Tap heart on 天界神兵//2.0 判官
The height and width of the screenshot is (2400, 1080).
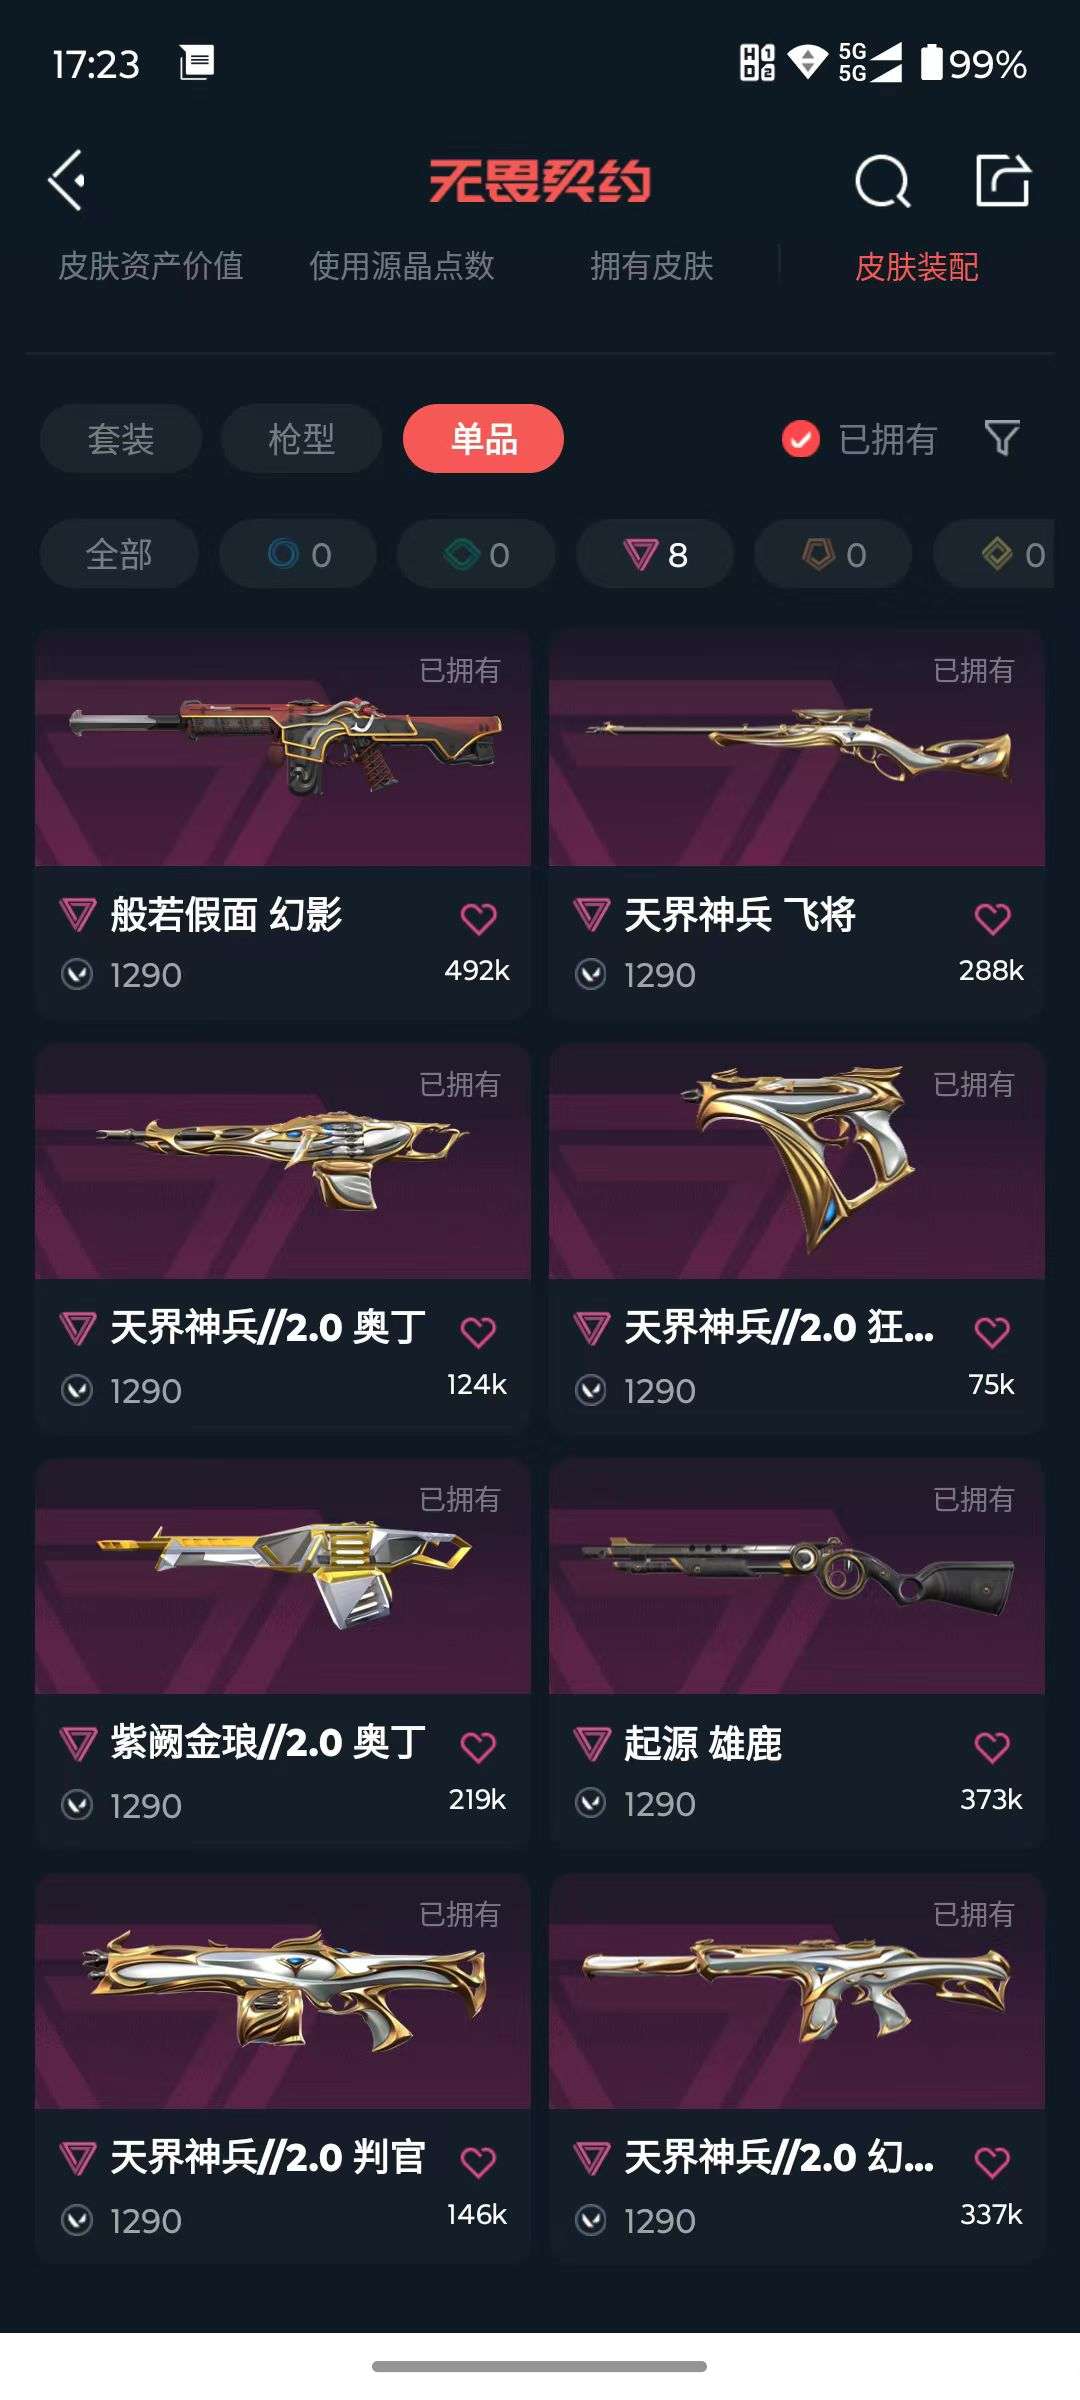[478, 2162]
